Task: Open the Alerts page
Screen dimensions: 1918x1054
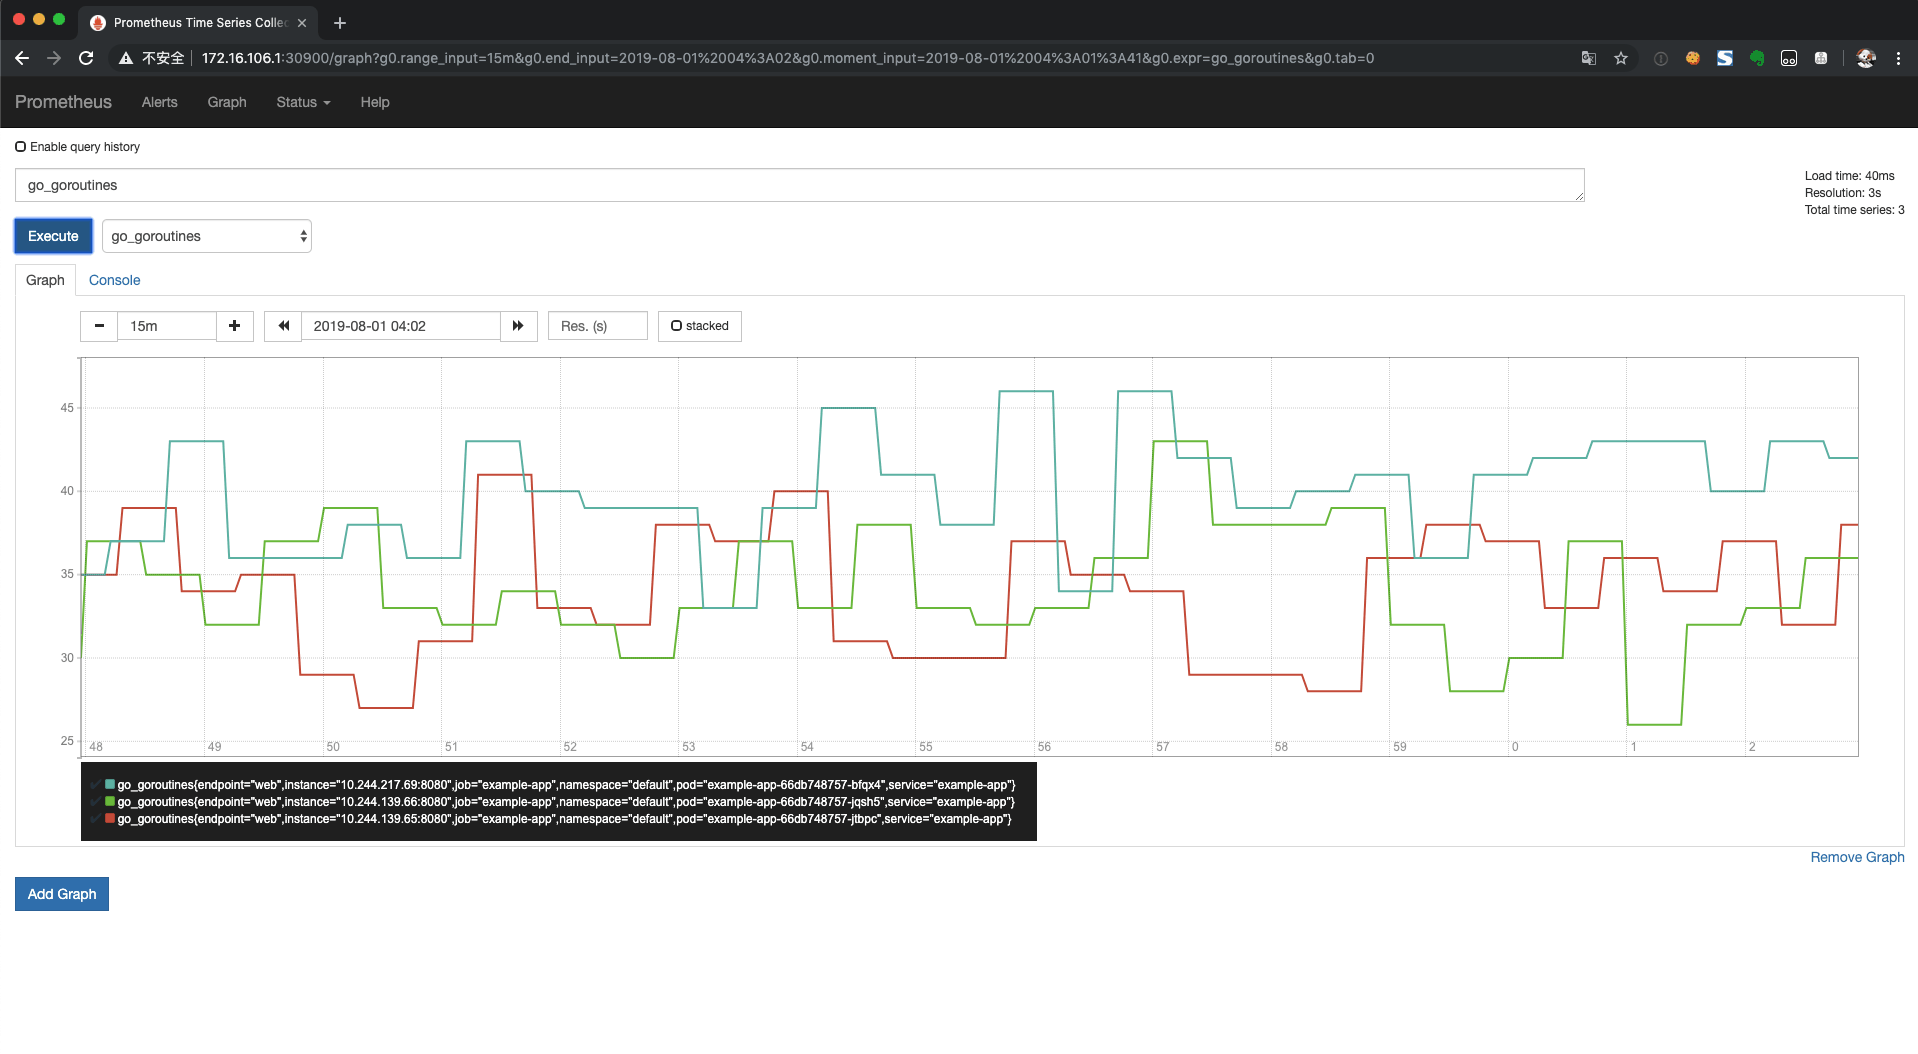Action: tap(159, 102)
